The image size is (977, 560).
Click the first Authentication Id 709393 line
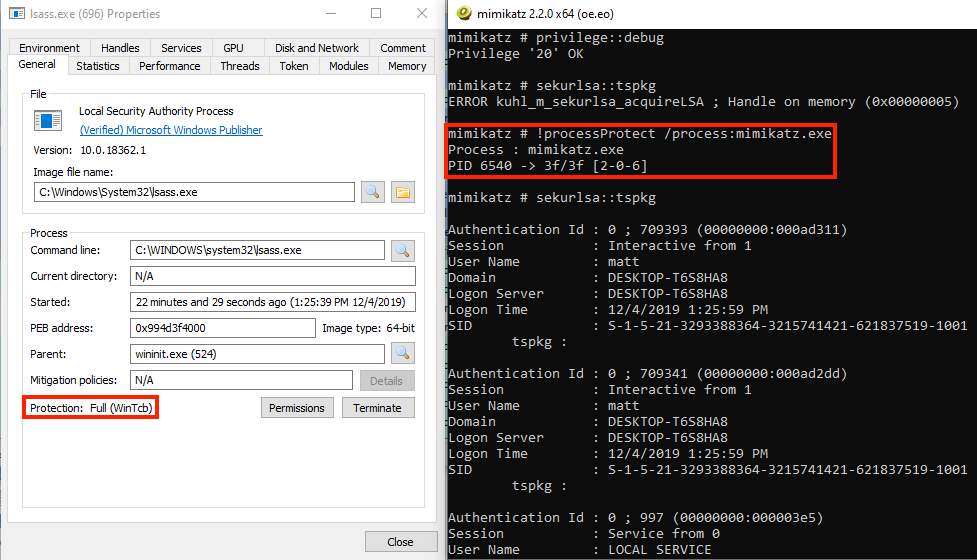click(647, 229)
